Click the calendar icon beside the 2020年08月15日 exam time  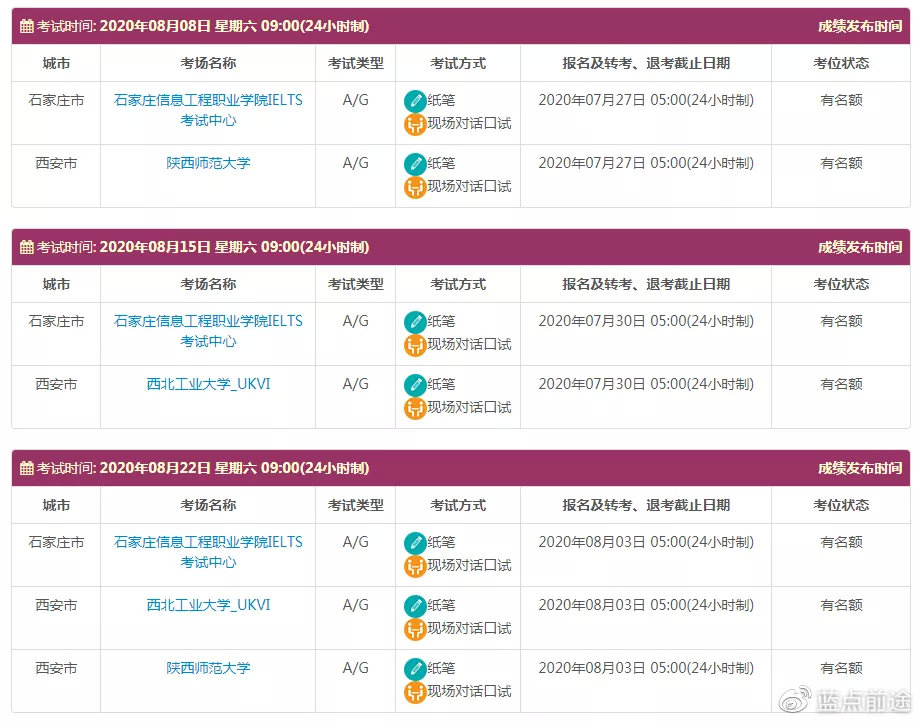[27, 247]
